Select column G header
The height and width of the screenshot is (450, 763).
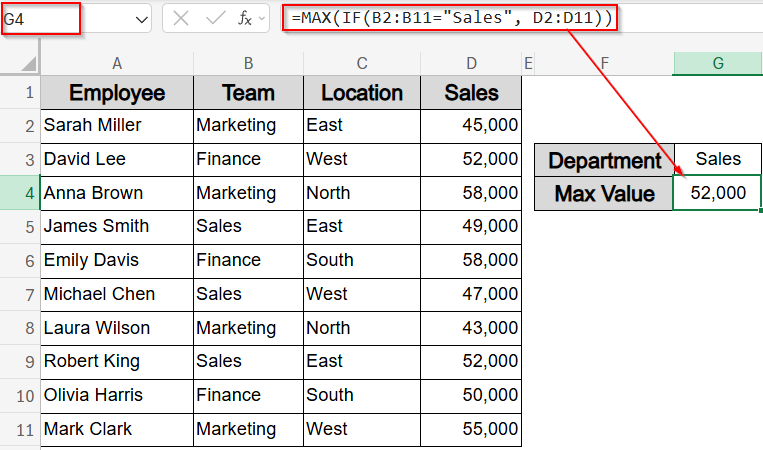point(718,63)
